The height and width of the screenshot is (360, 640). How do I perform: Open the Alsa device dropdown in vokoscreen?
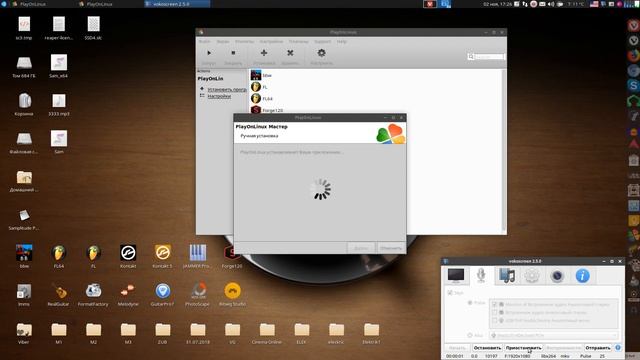coord(553,335)
